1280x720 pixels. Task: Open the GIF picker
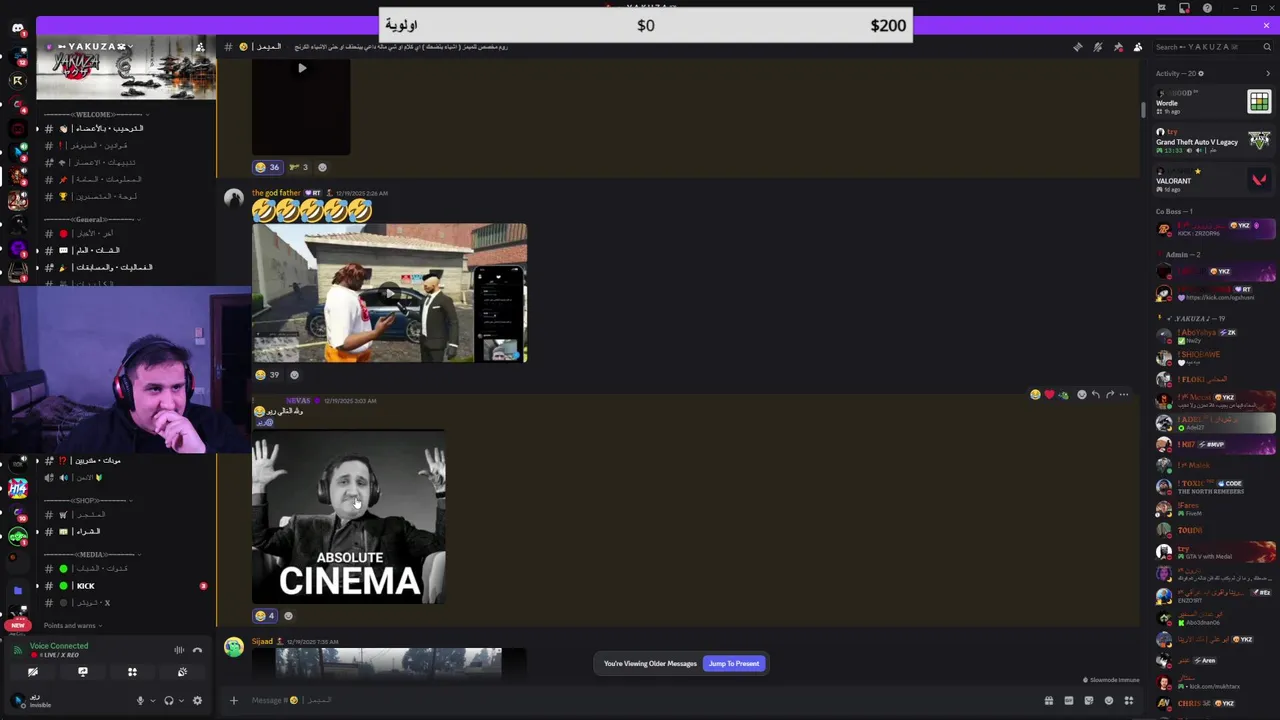tap(1069, 701)
